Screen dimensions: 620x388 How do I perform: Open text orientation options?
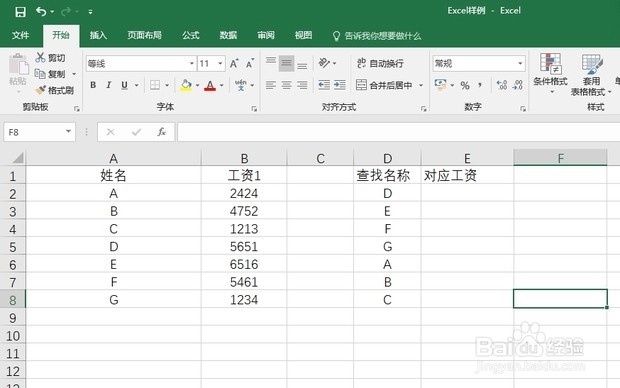(327, 63)
